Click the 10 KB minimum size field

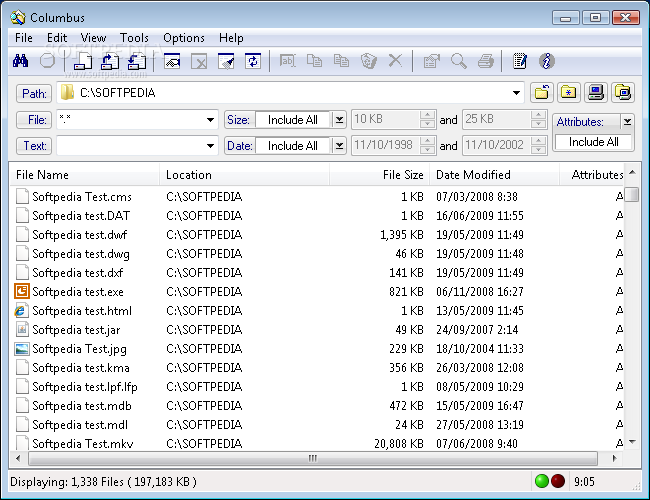[386, 119]
